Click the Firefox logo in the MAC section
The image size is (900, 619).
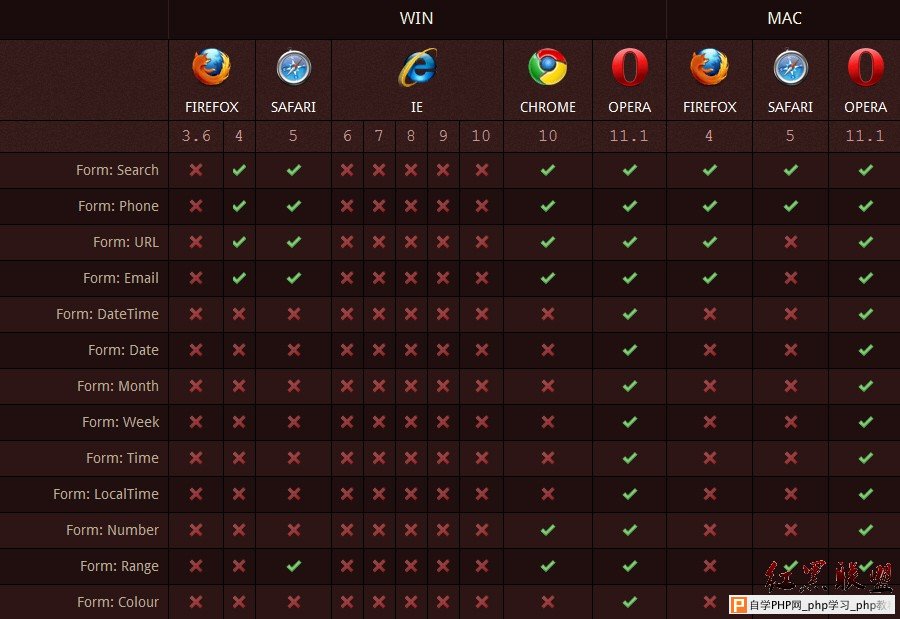pos(709,67)
